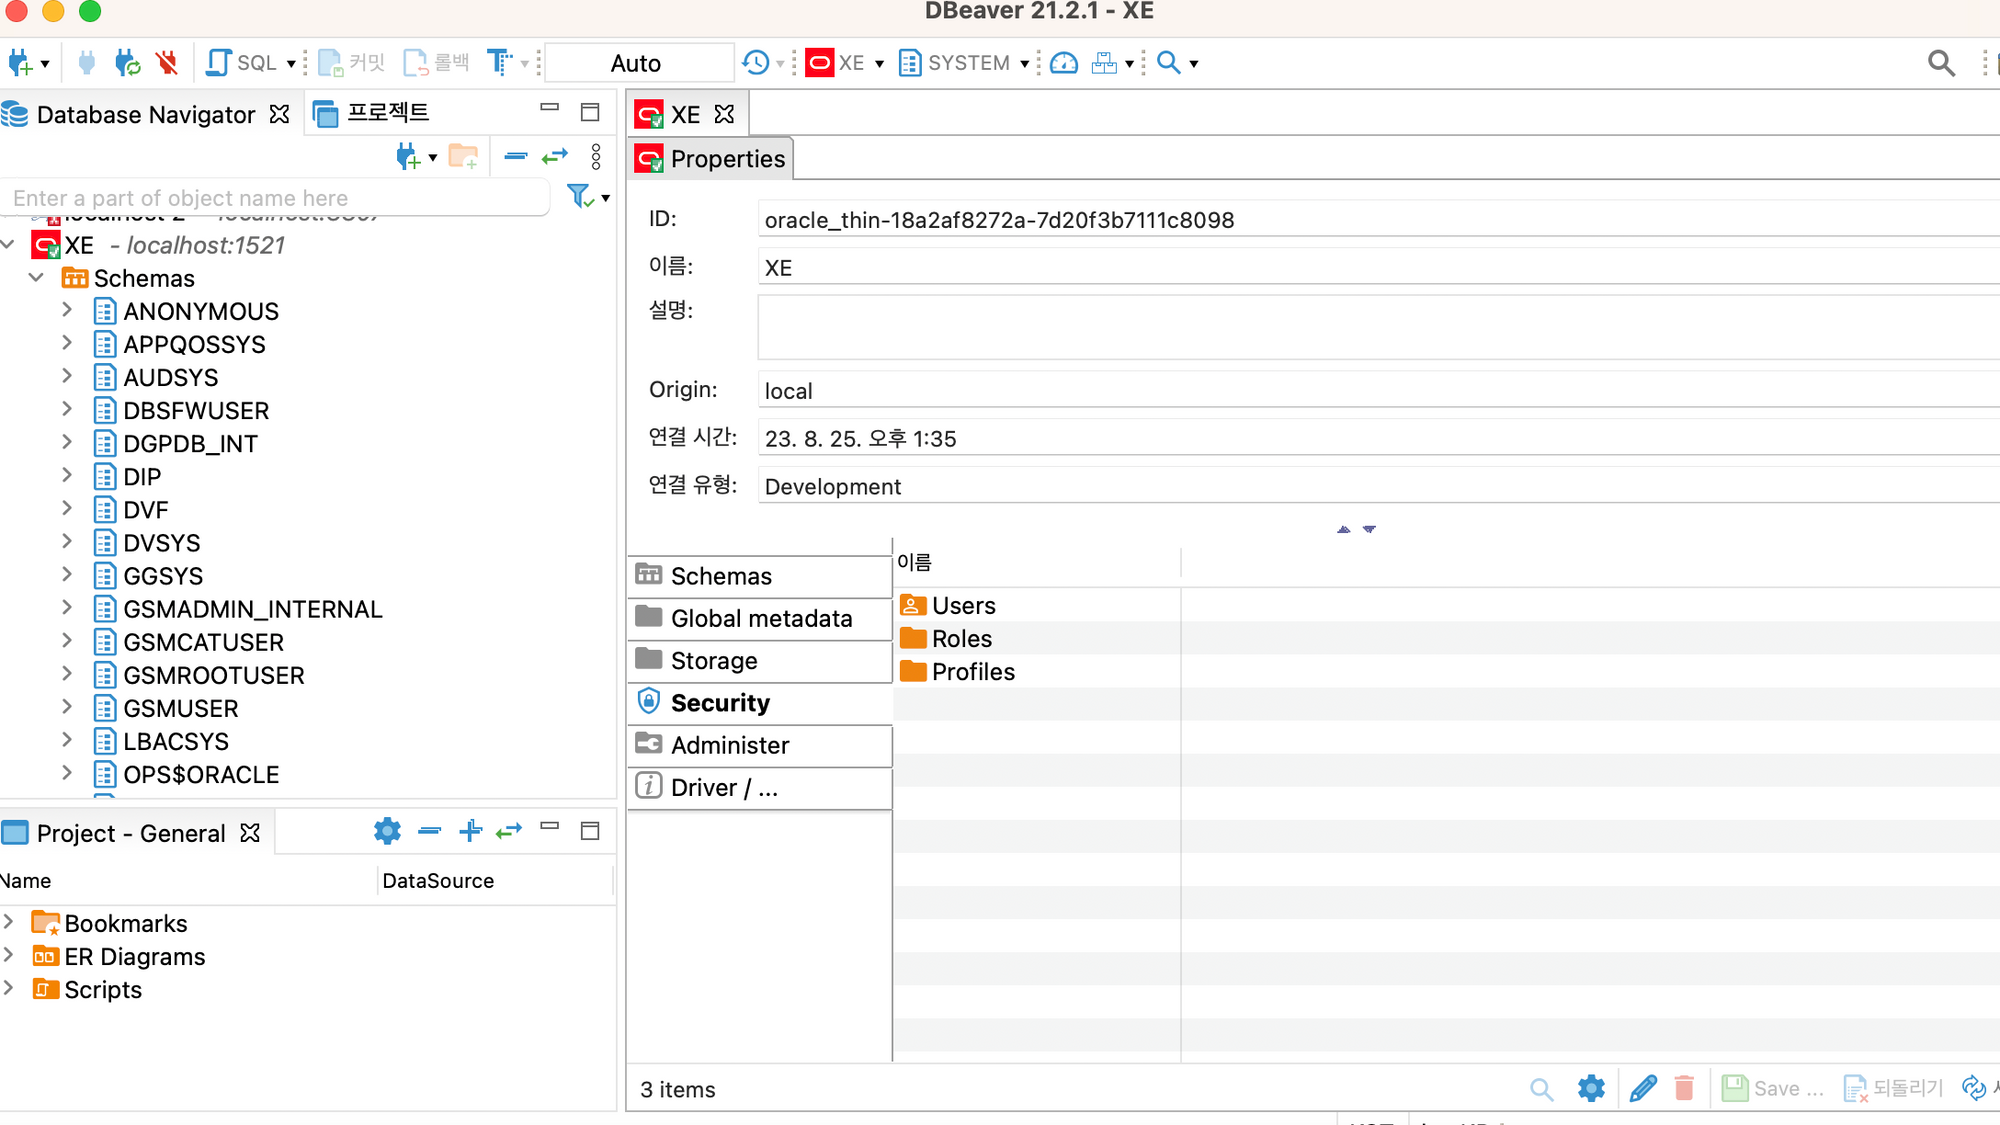Collapse the Schemas tree folder

[x=37, y=278]
